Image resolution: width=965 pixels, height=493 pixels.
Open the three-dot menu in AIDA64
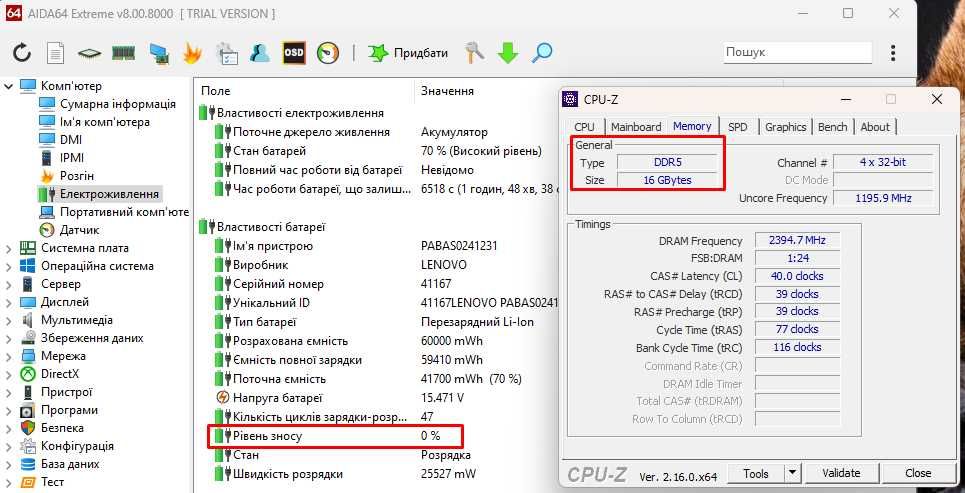point(893,53)
